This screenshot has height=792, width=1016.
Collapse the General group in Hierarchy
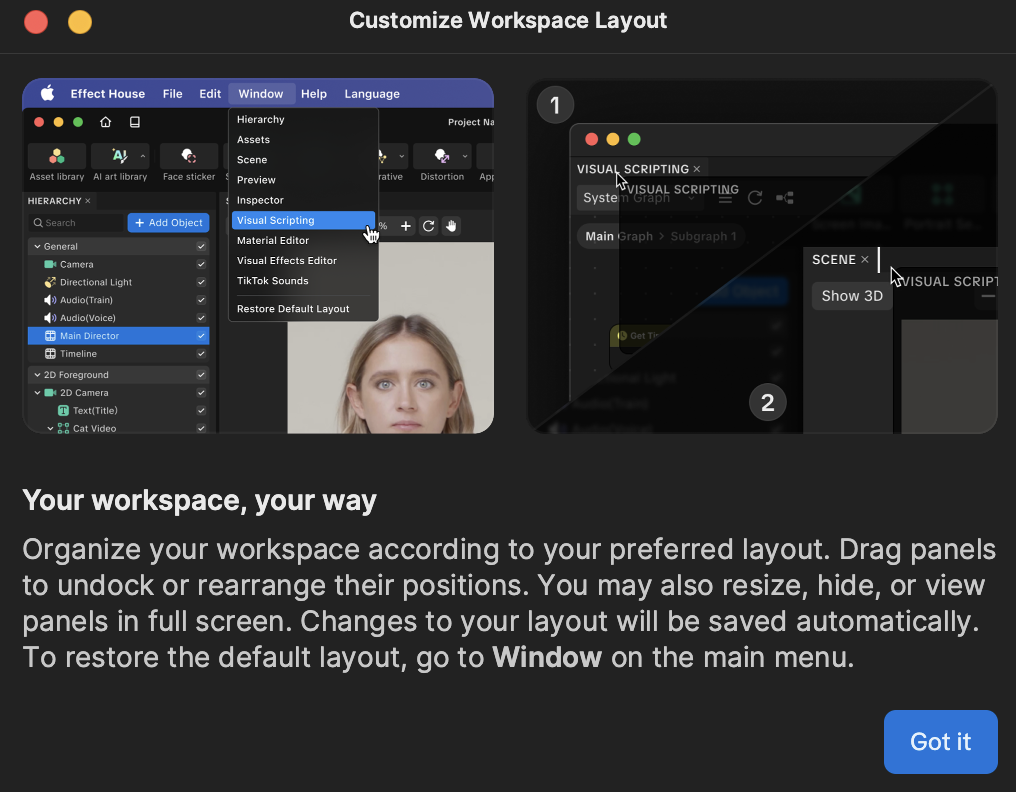coord(37,247)
